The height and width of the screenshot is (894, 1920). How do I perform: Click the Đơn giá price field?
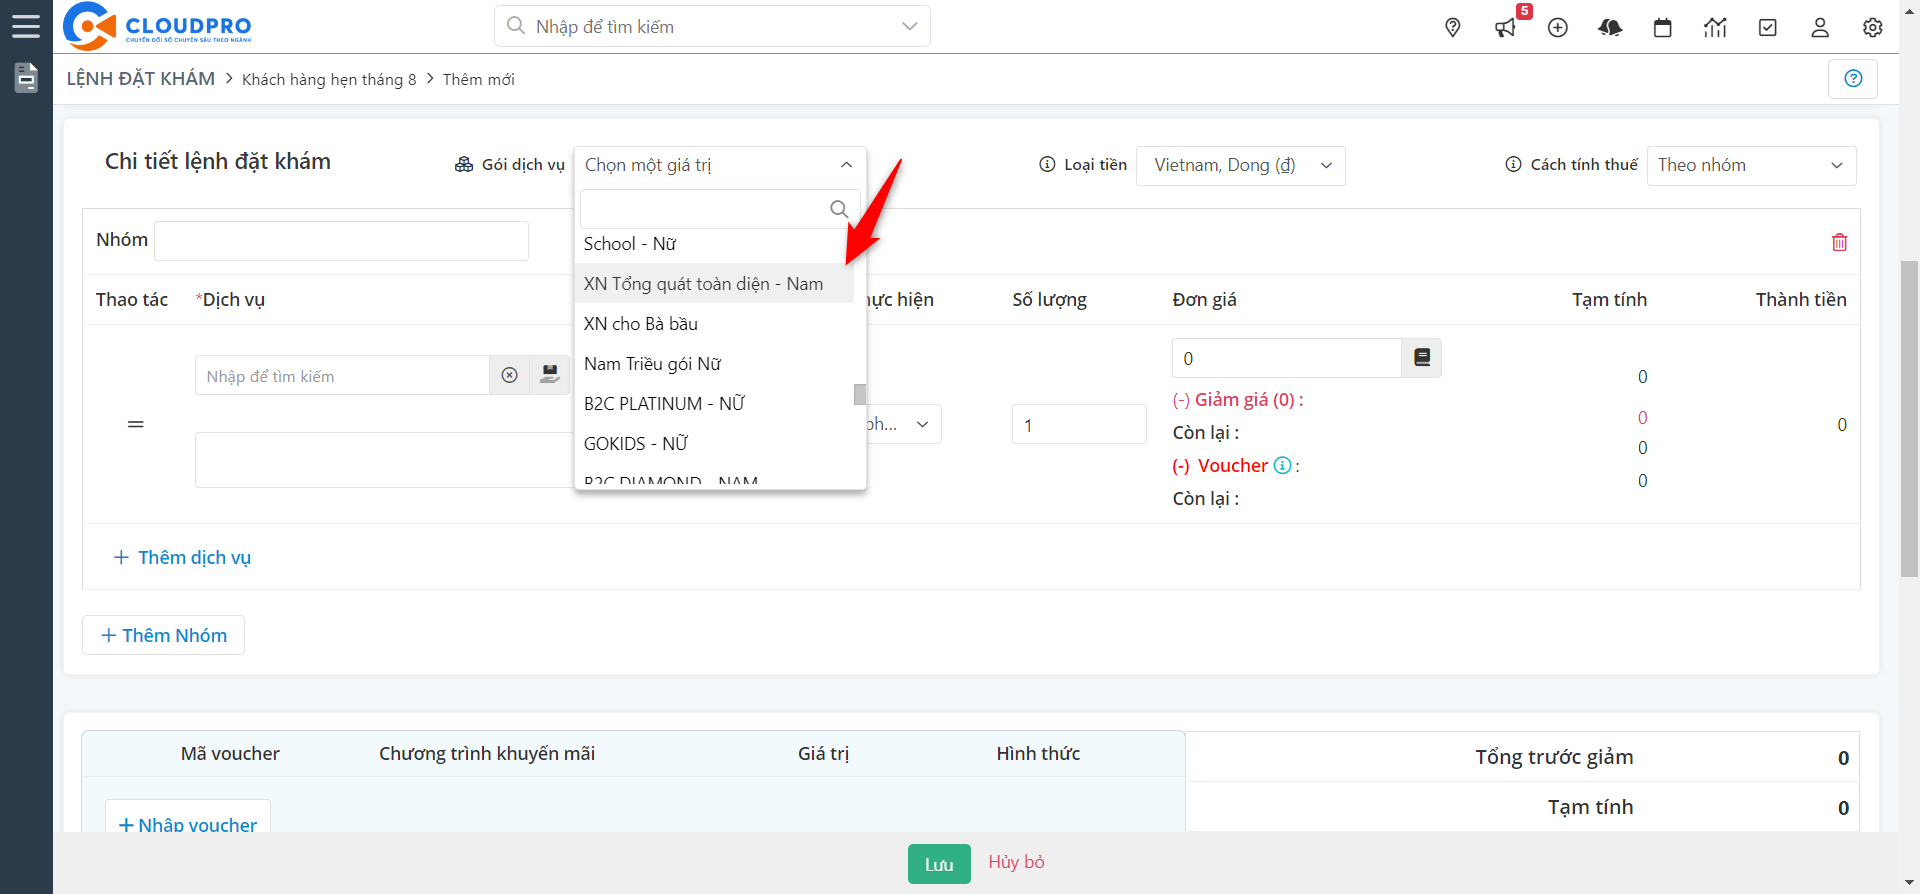[x=1286, y=358]
